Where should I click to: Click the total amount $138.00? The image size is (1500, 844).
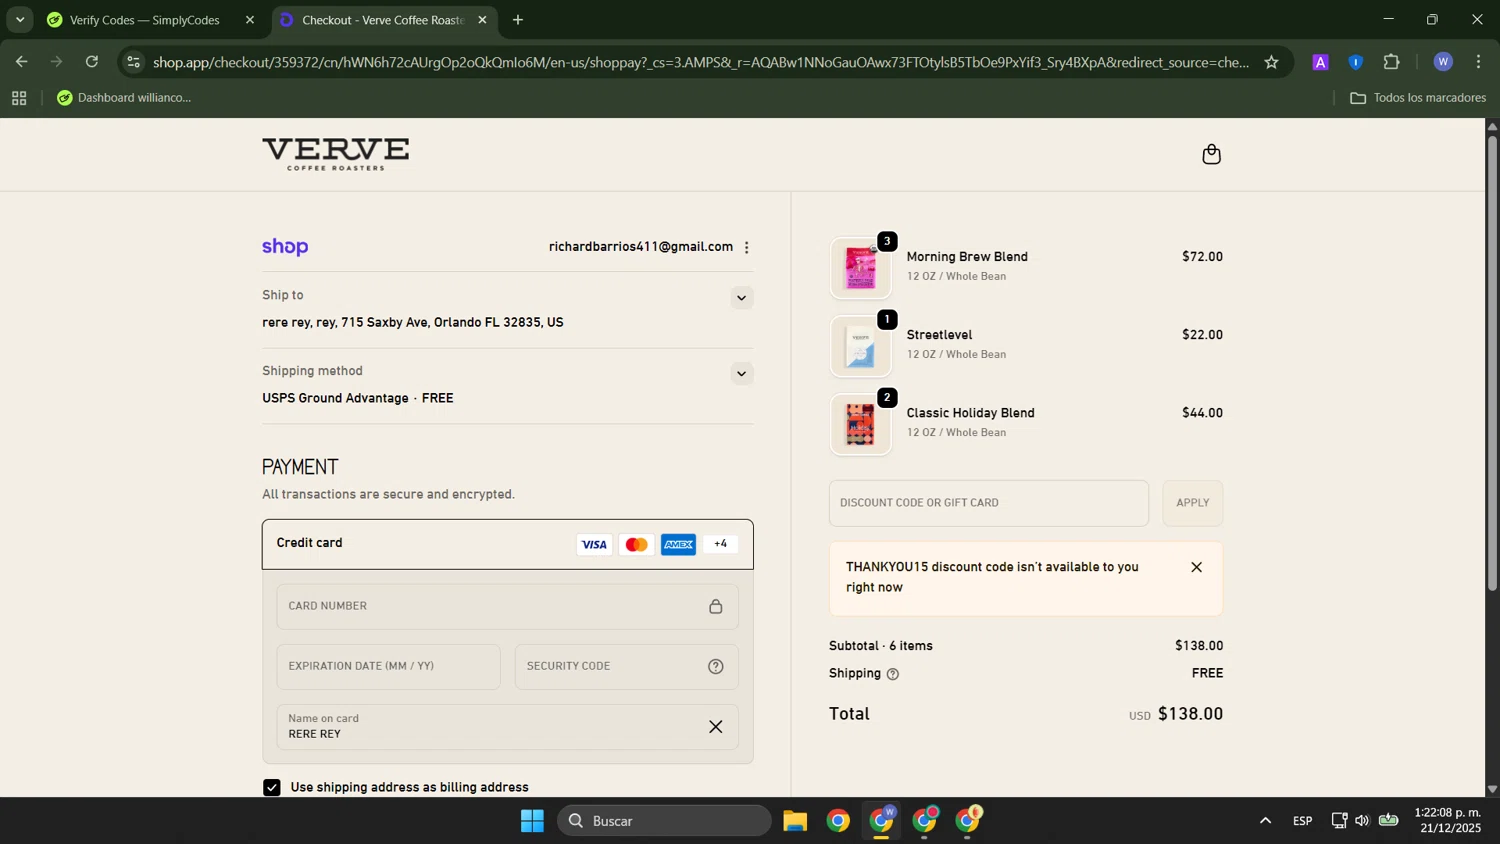click(x=1190, y=714)
